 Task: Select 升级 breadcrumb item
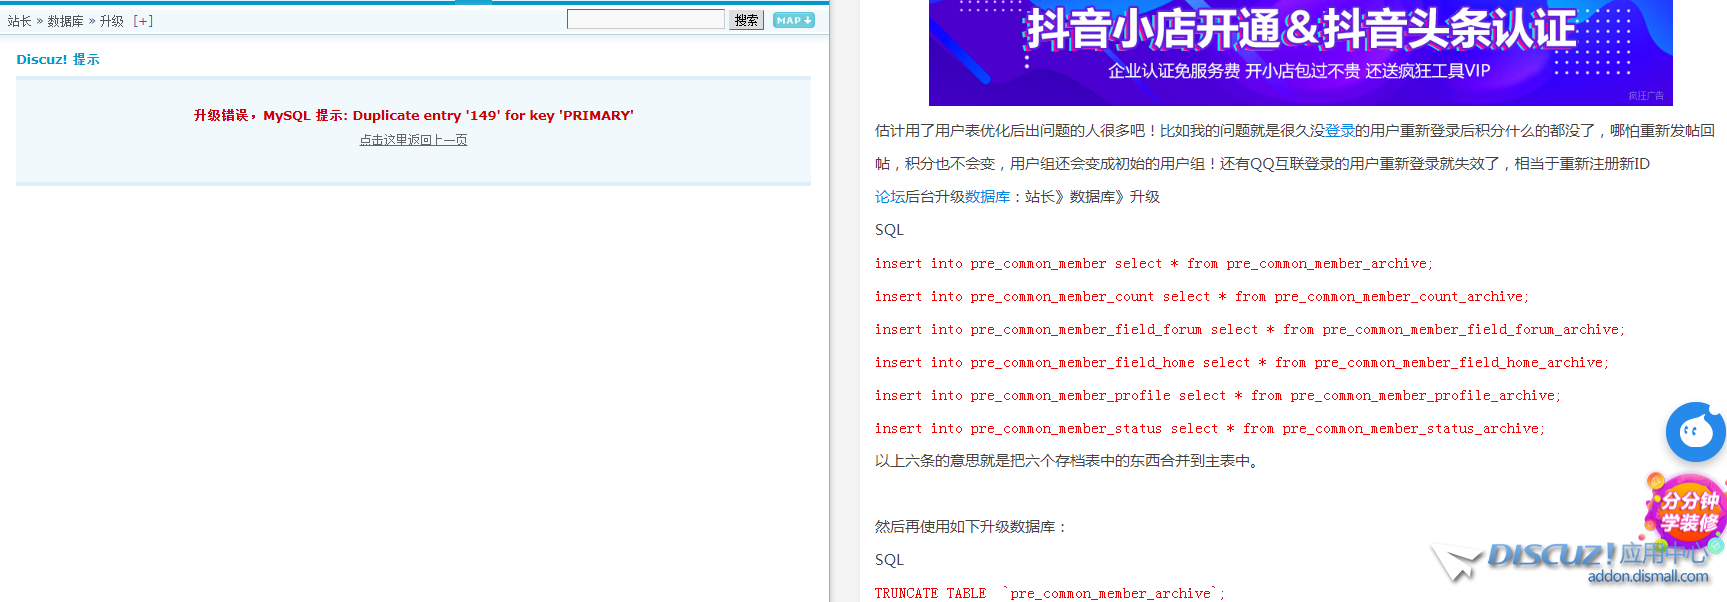point(112,21)
